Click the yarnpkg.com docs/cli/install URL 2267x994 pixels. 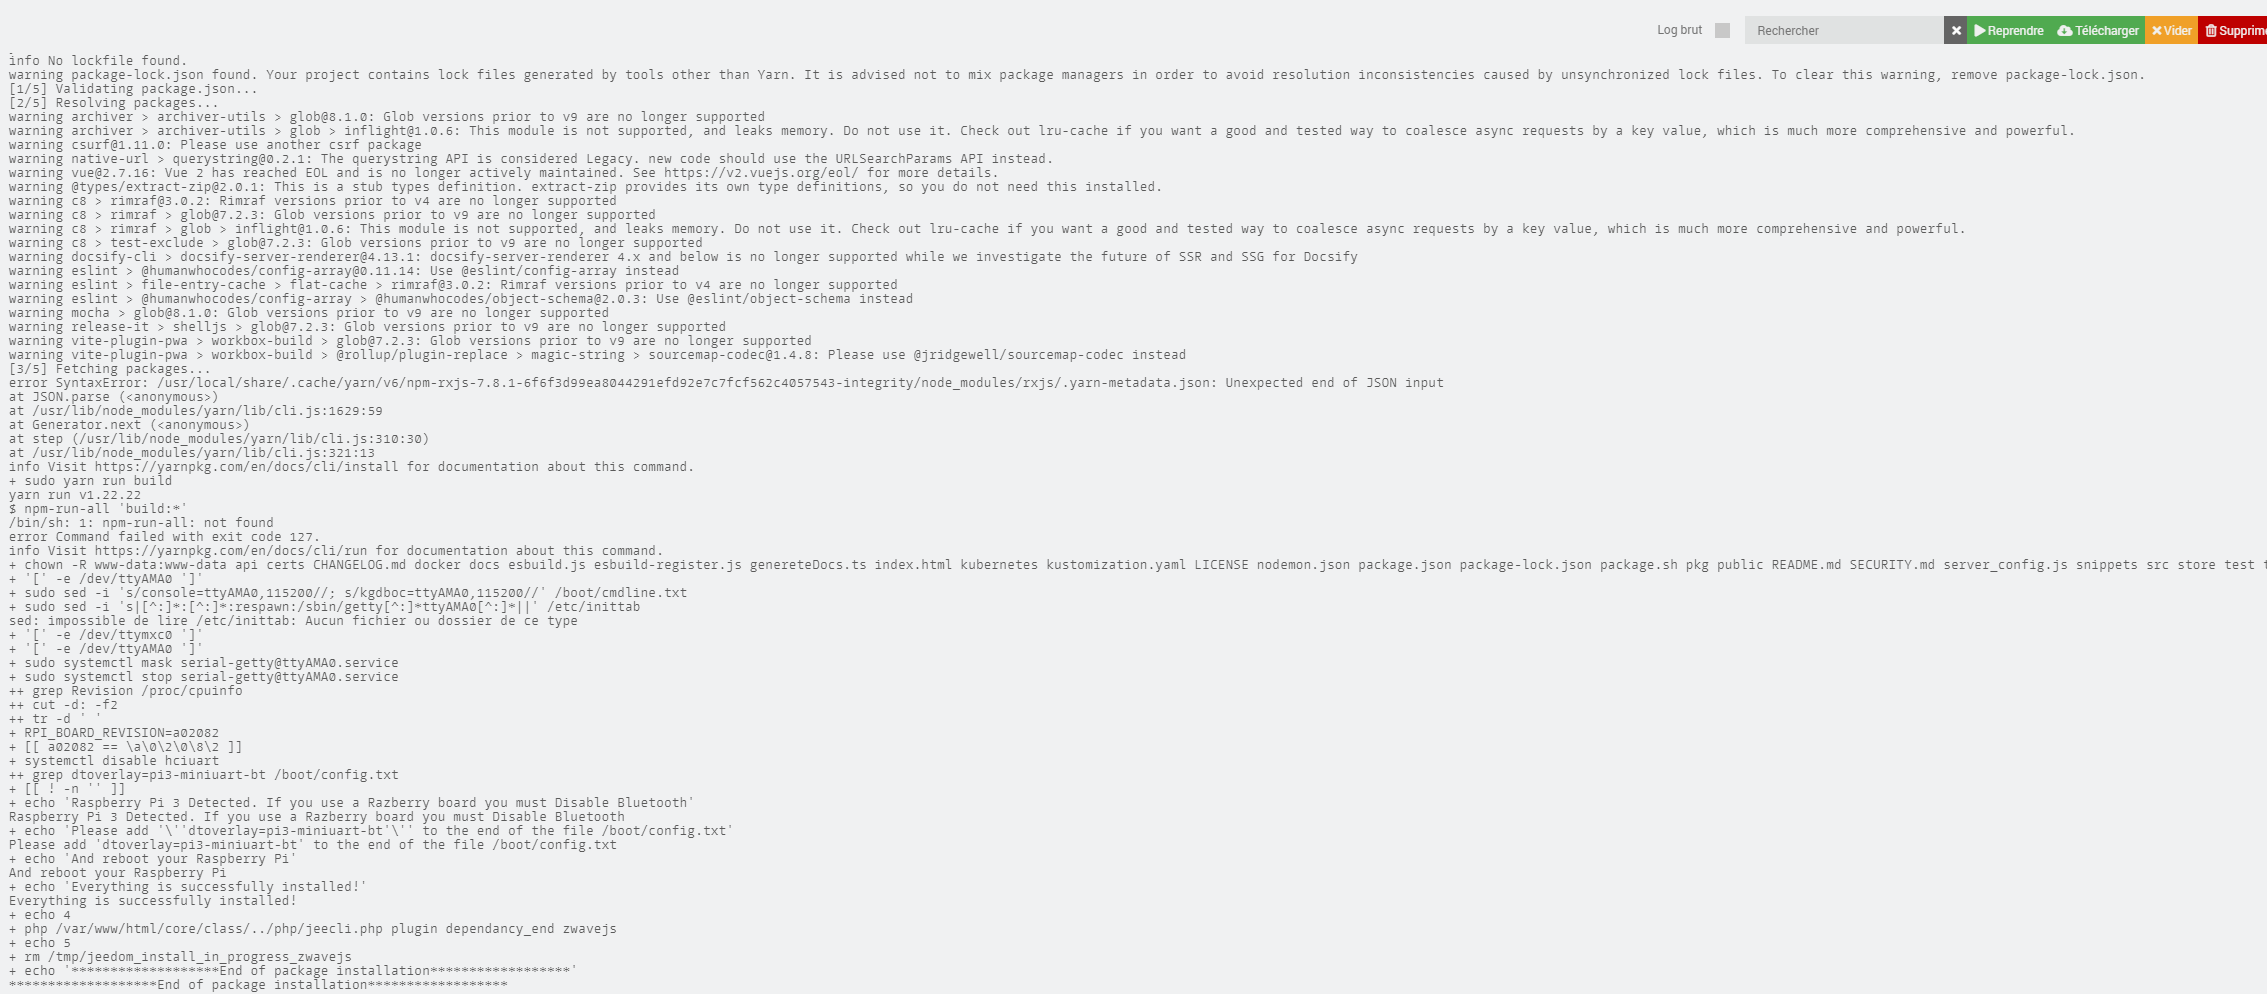247,467
